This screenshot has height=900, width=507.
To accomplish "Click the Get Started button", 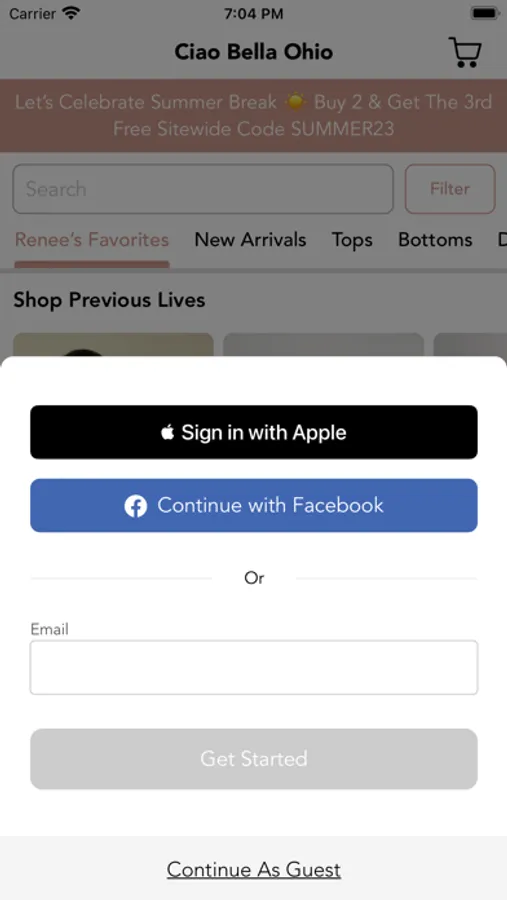I will pyautogui.click(x=254, y=759).
